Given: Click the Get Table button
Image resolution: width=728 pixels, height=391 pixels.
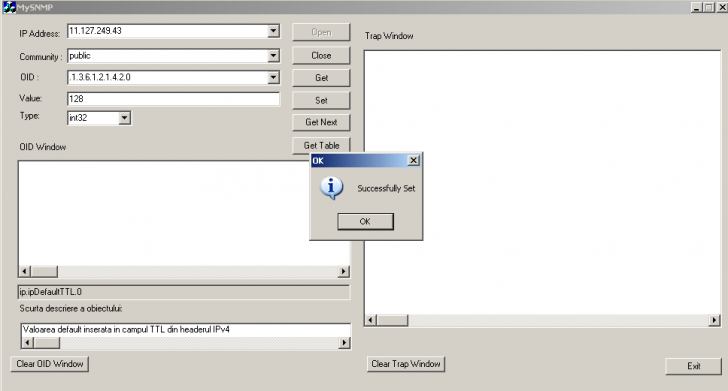Looking at the screenshot, I should (x=321, y=145).
